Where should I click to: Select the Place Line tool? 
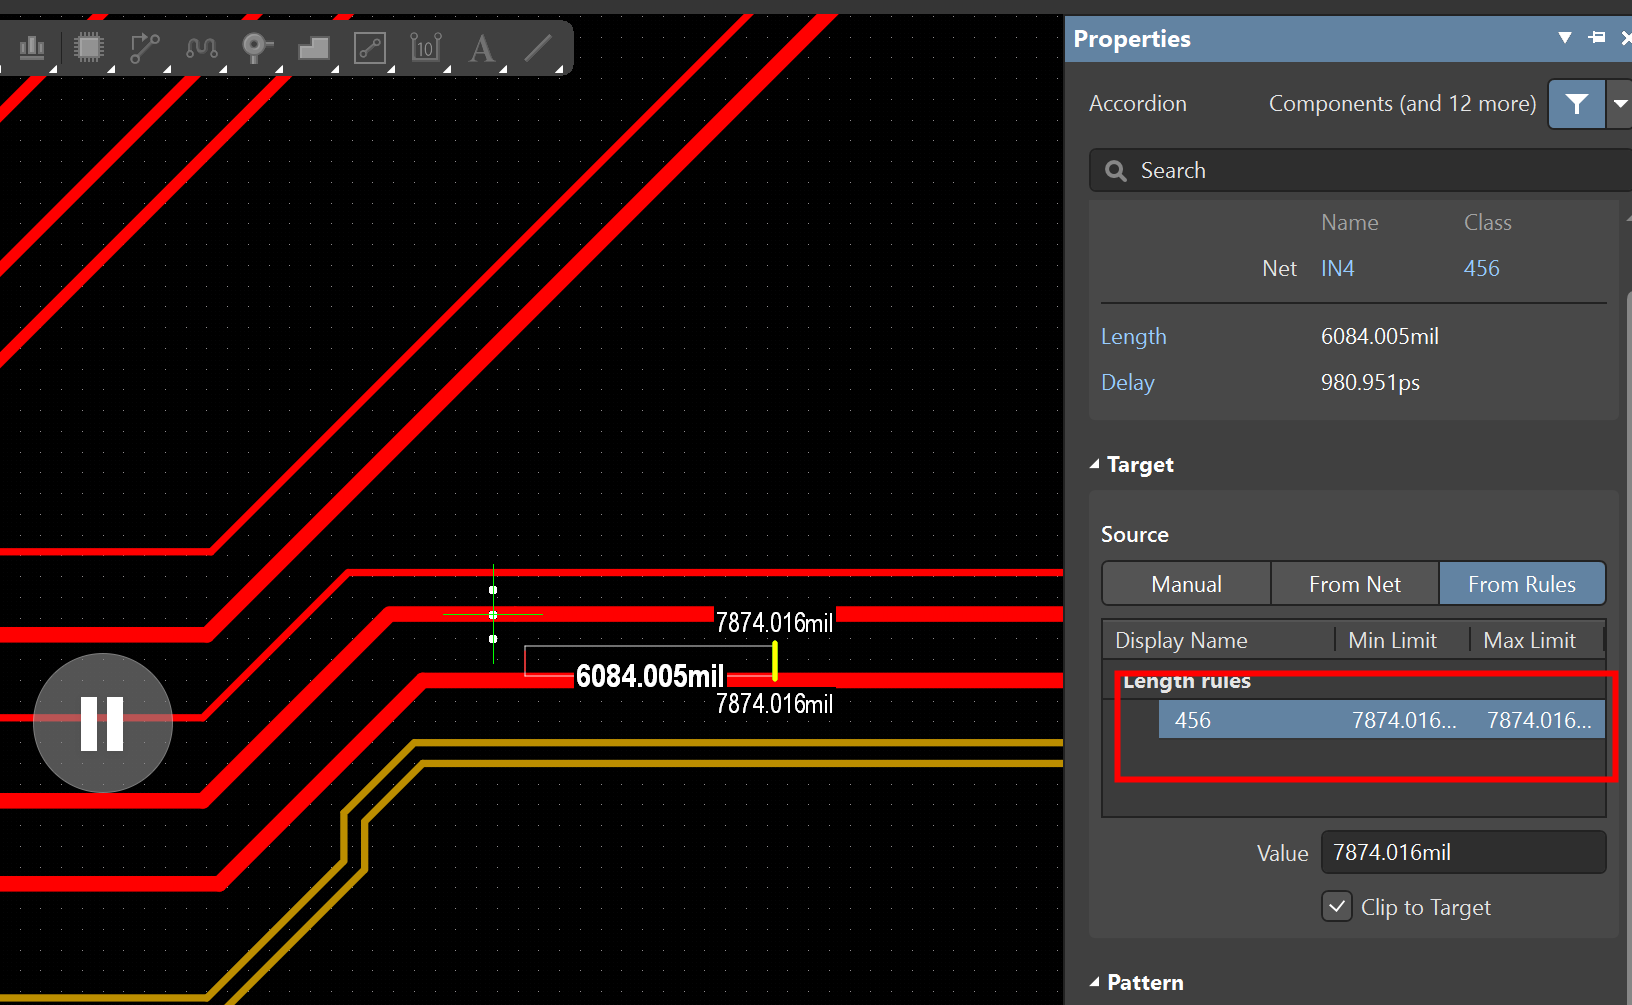pos(538,47)
